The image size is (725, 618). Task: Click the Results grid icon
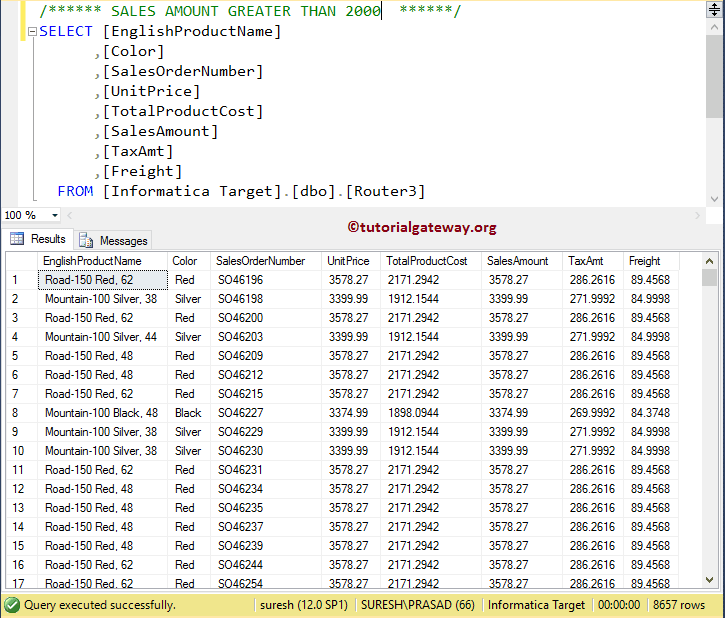coord(17,239)
